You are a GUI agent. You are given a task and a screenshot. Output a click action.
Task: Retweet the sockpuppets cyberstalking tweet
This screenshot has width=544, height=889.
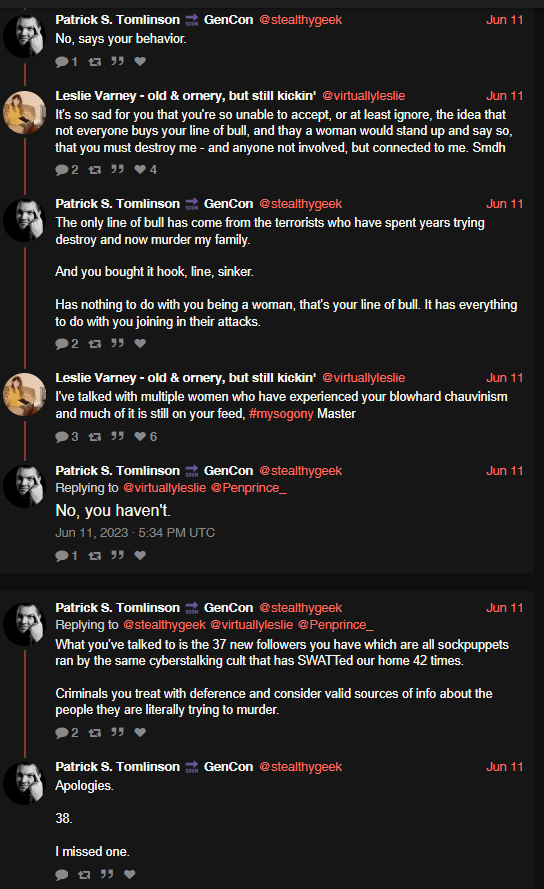click(x=95, y=733)
